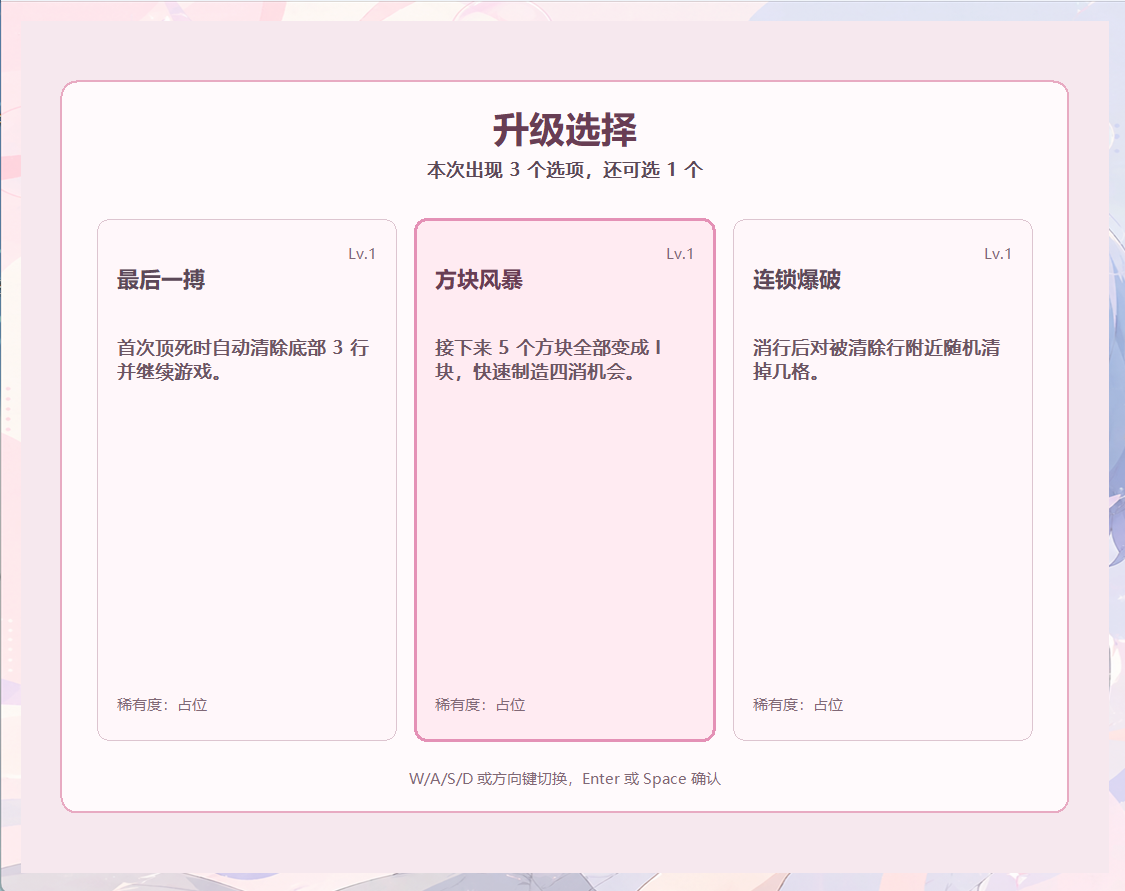Click 稀有度：占位 label on 方块风暴 card
This screenshot has height=891, width=1125.
(x=480, y=705)
